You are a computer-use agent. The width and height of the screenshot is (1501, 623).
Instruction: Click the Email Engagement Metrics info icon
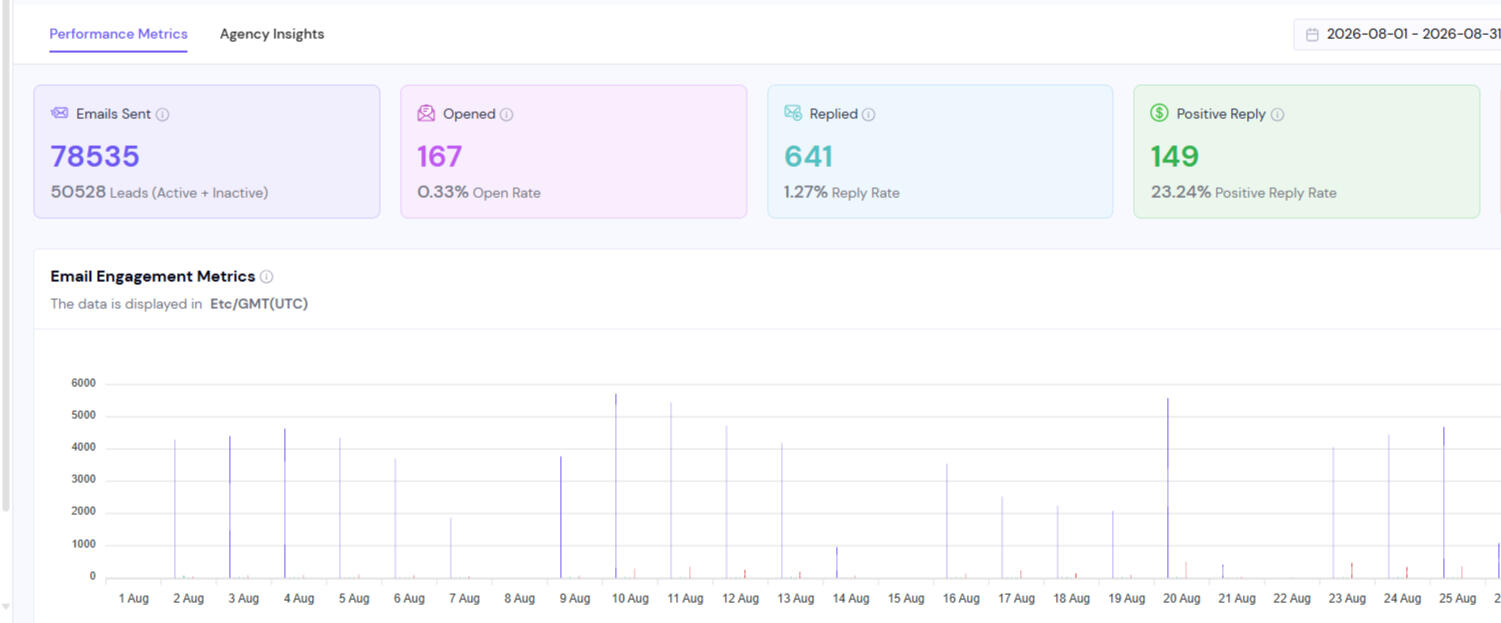click(267, 277)
